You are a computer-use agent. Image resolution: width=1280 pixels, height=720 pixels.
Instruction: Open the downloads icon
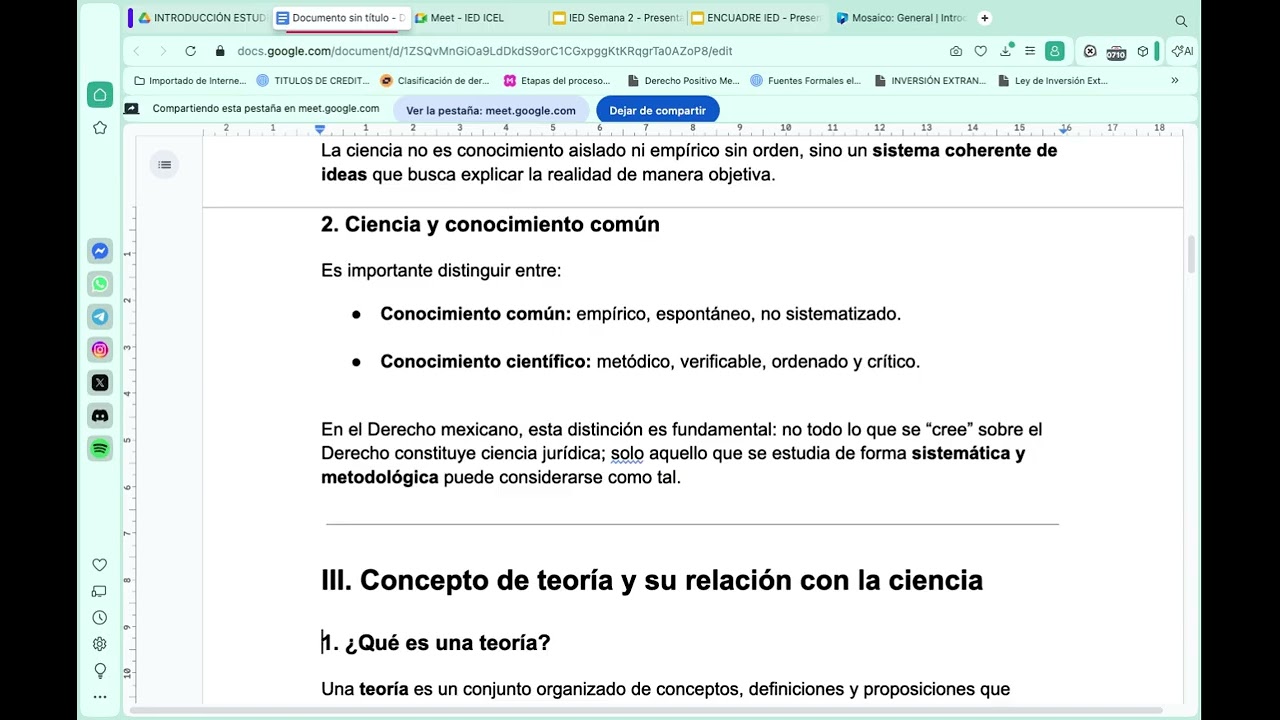click(1006, 51)
